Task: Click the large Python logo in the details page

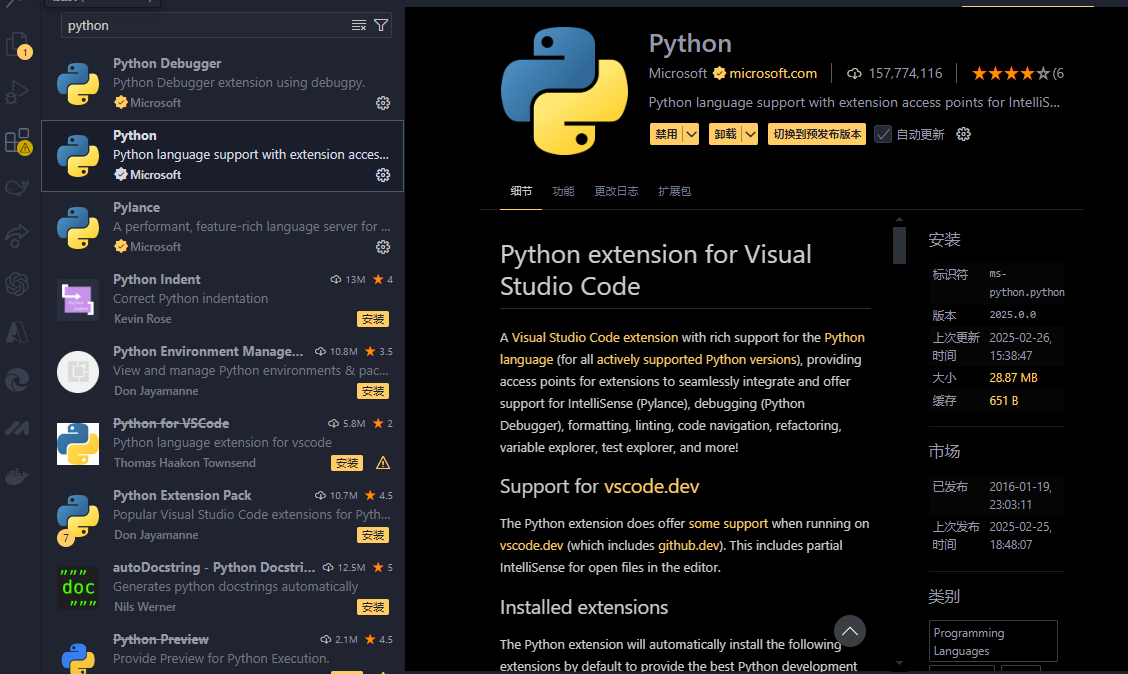Action: point(564,91)
